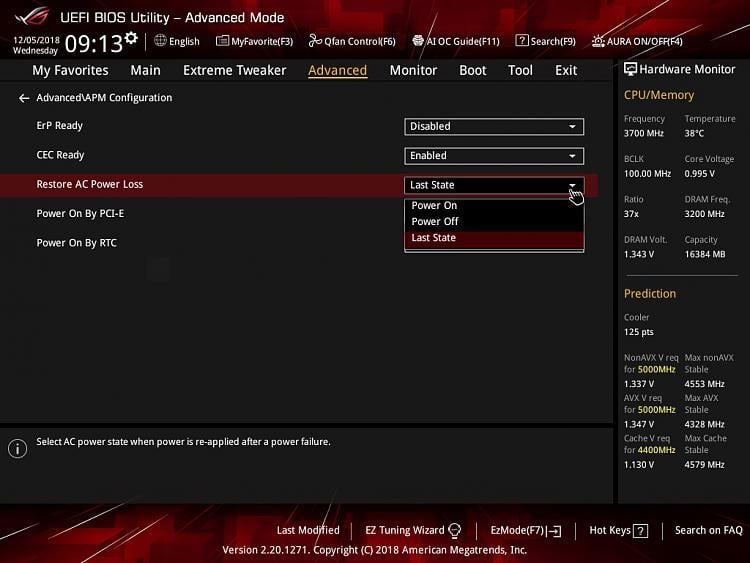Click the info icon beside the help text
This screenshot has width=750, height=563.
(x=17, y=449)
